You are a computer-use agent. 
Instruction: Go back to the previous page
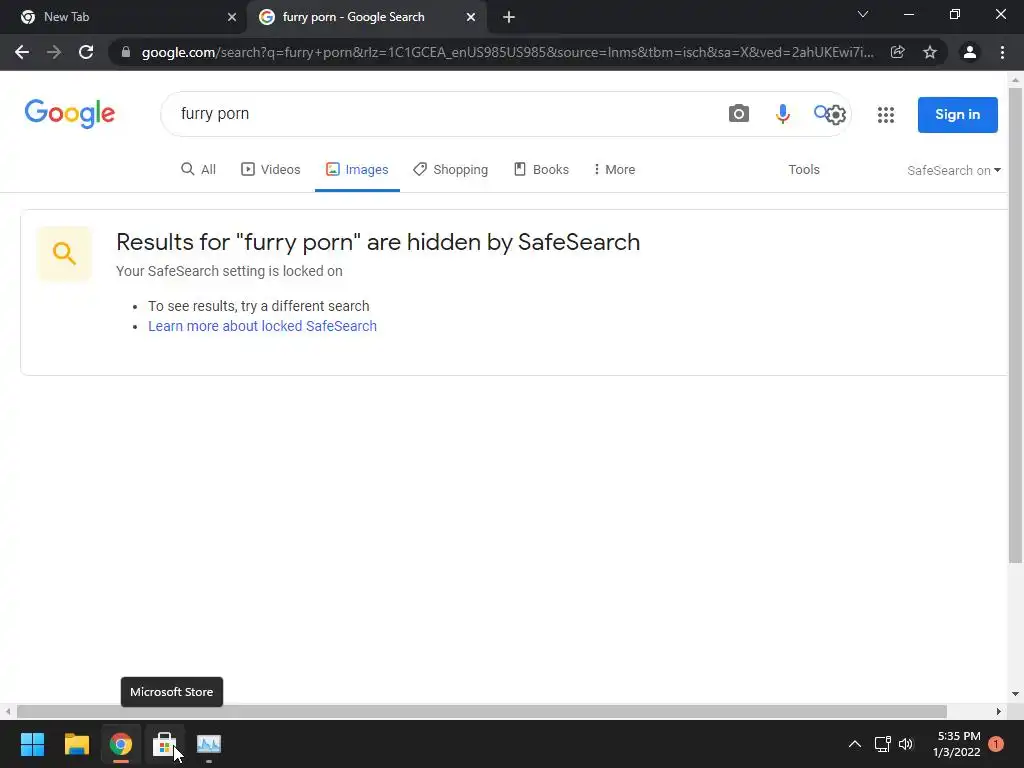(x=22, y=52)
